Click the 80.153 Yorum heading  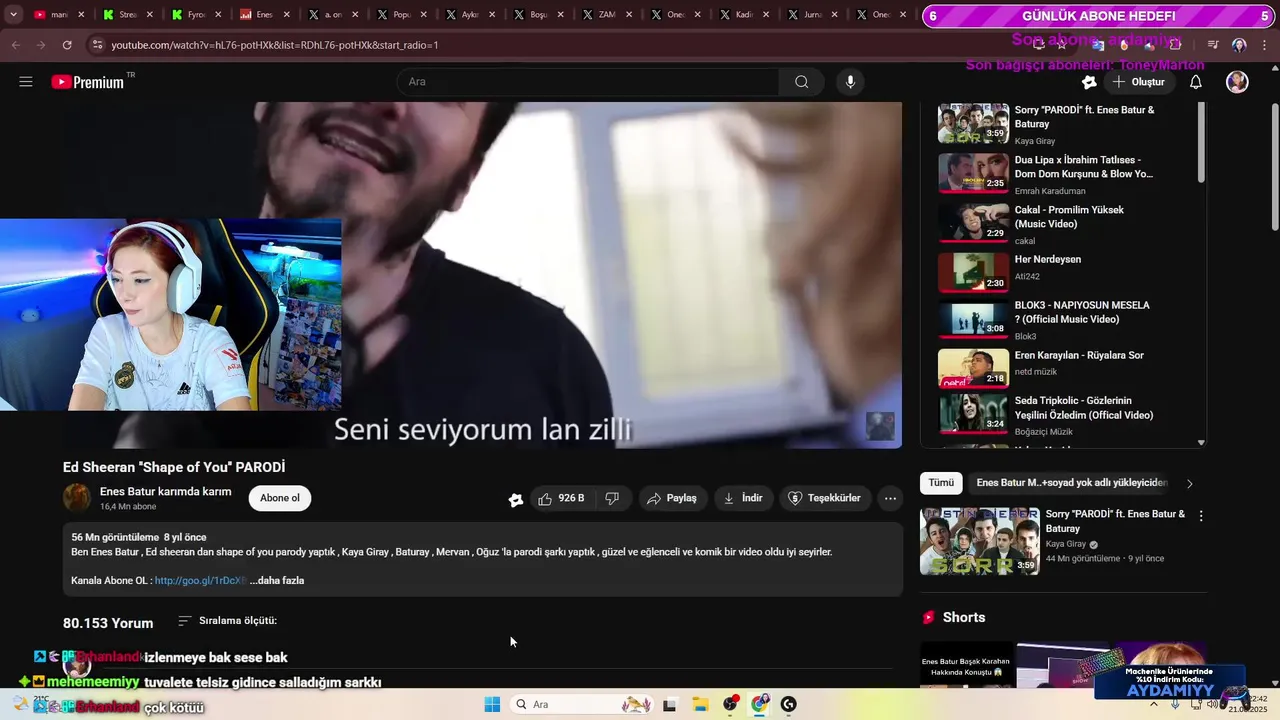(x=108, y=623)
